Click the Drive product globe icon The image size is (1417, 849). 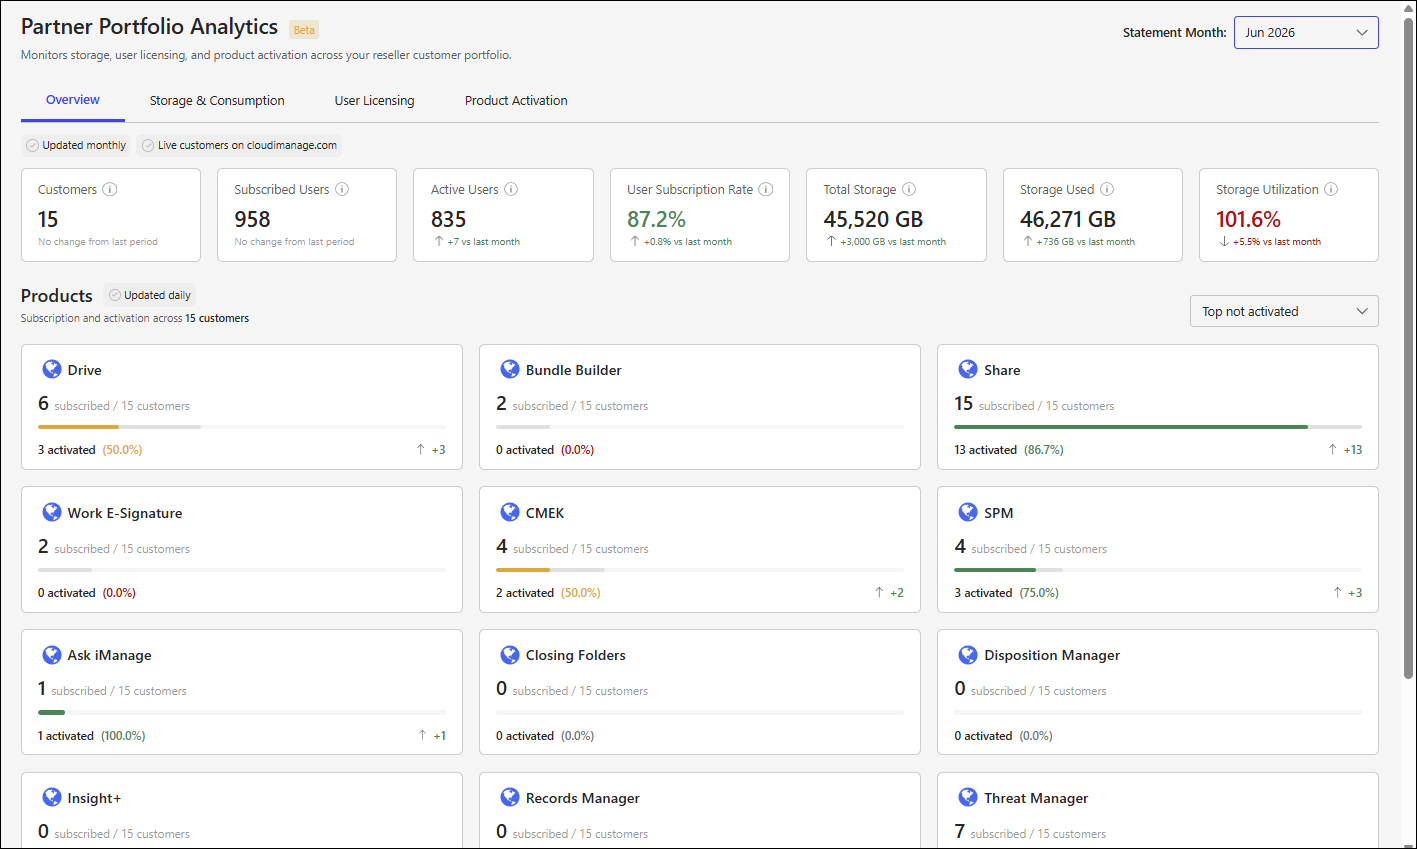pyautogui.click(x=52, y=369)
